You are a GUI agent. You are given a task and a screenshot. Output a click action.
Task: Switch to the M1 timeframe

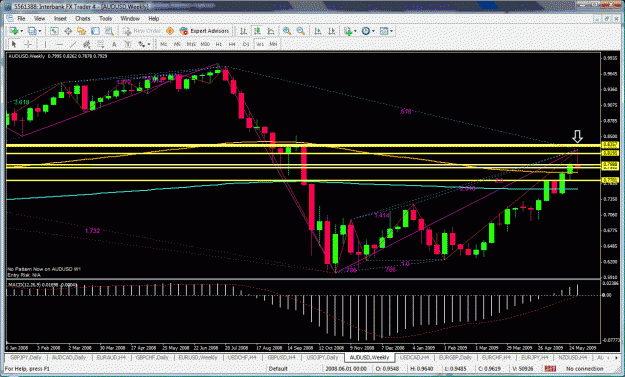(163, 44)
